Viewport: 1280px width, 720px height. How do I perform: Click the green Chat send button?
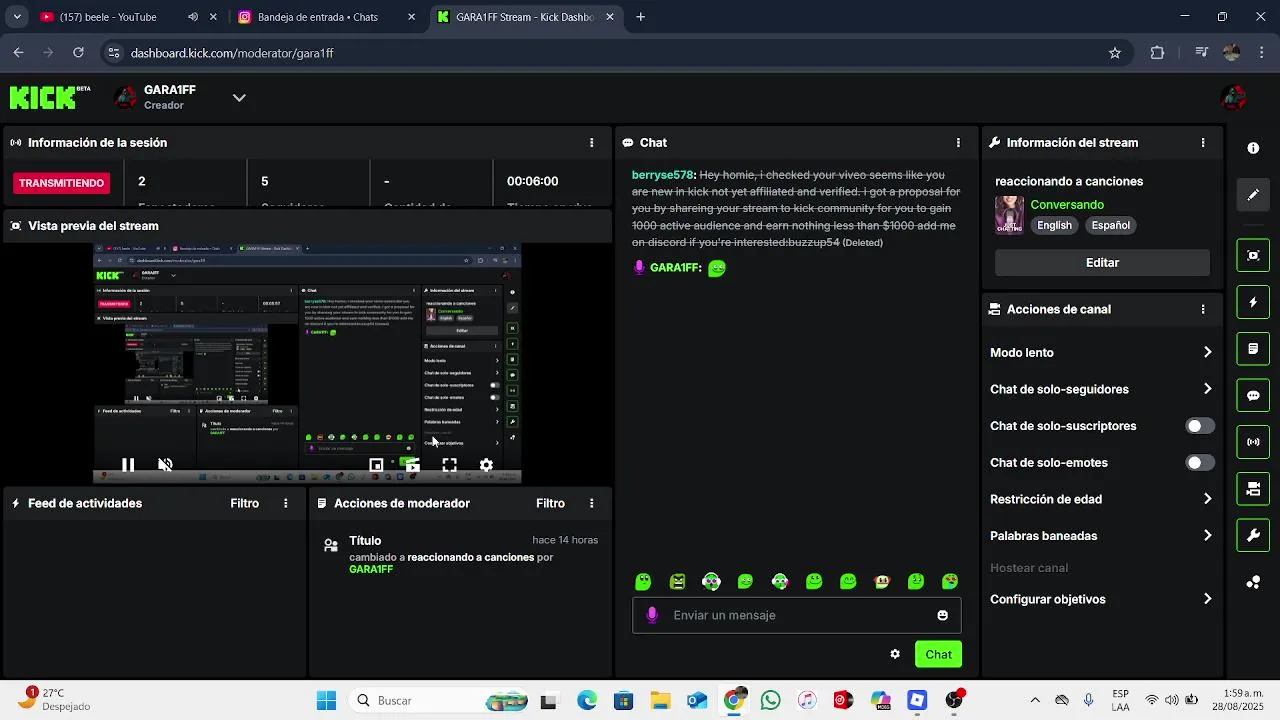click(x=938, y=654)
